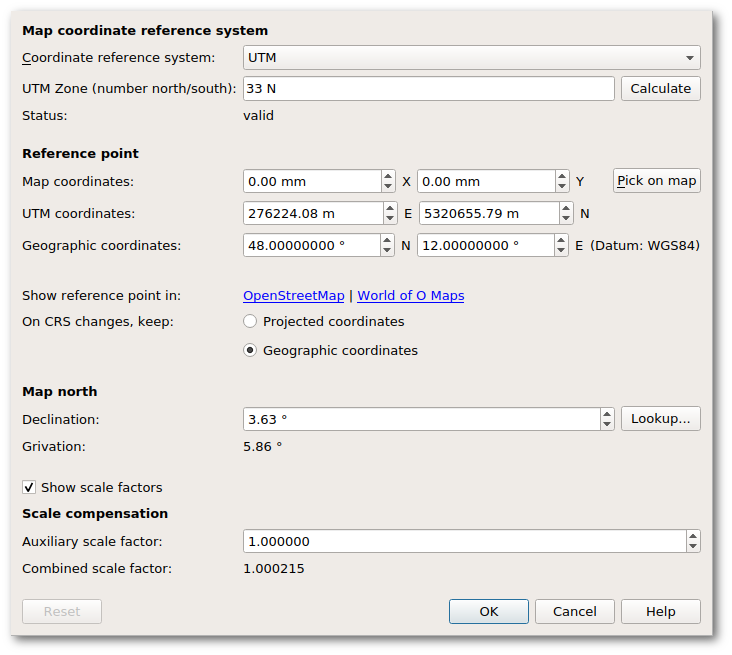Click the (Datum: WGS84) label

(x=645, y=245)
